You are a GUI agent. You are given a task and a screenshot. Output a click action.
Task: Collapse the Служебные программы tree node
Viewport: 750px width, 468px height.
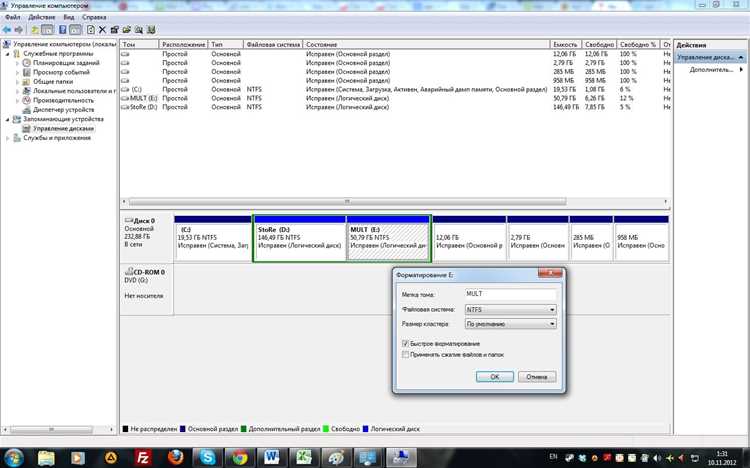[7, 54]
